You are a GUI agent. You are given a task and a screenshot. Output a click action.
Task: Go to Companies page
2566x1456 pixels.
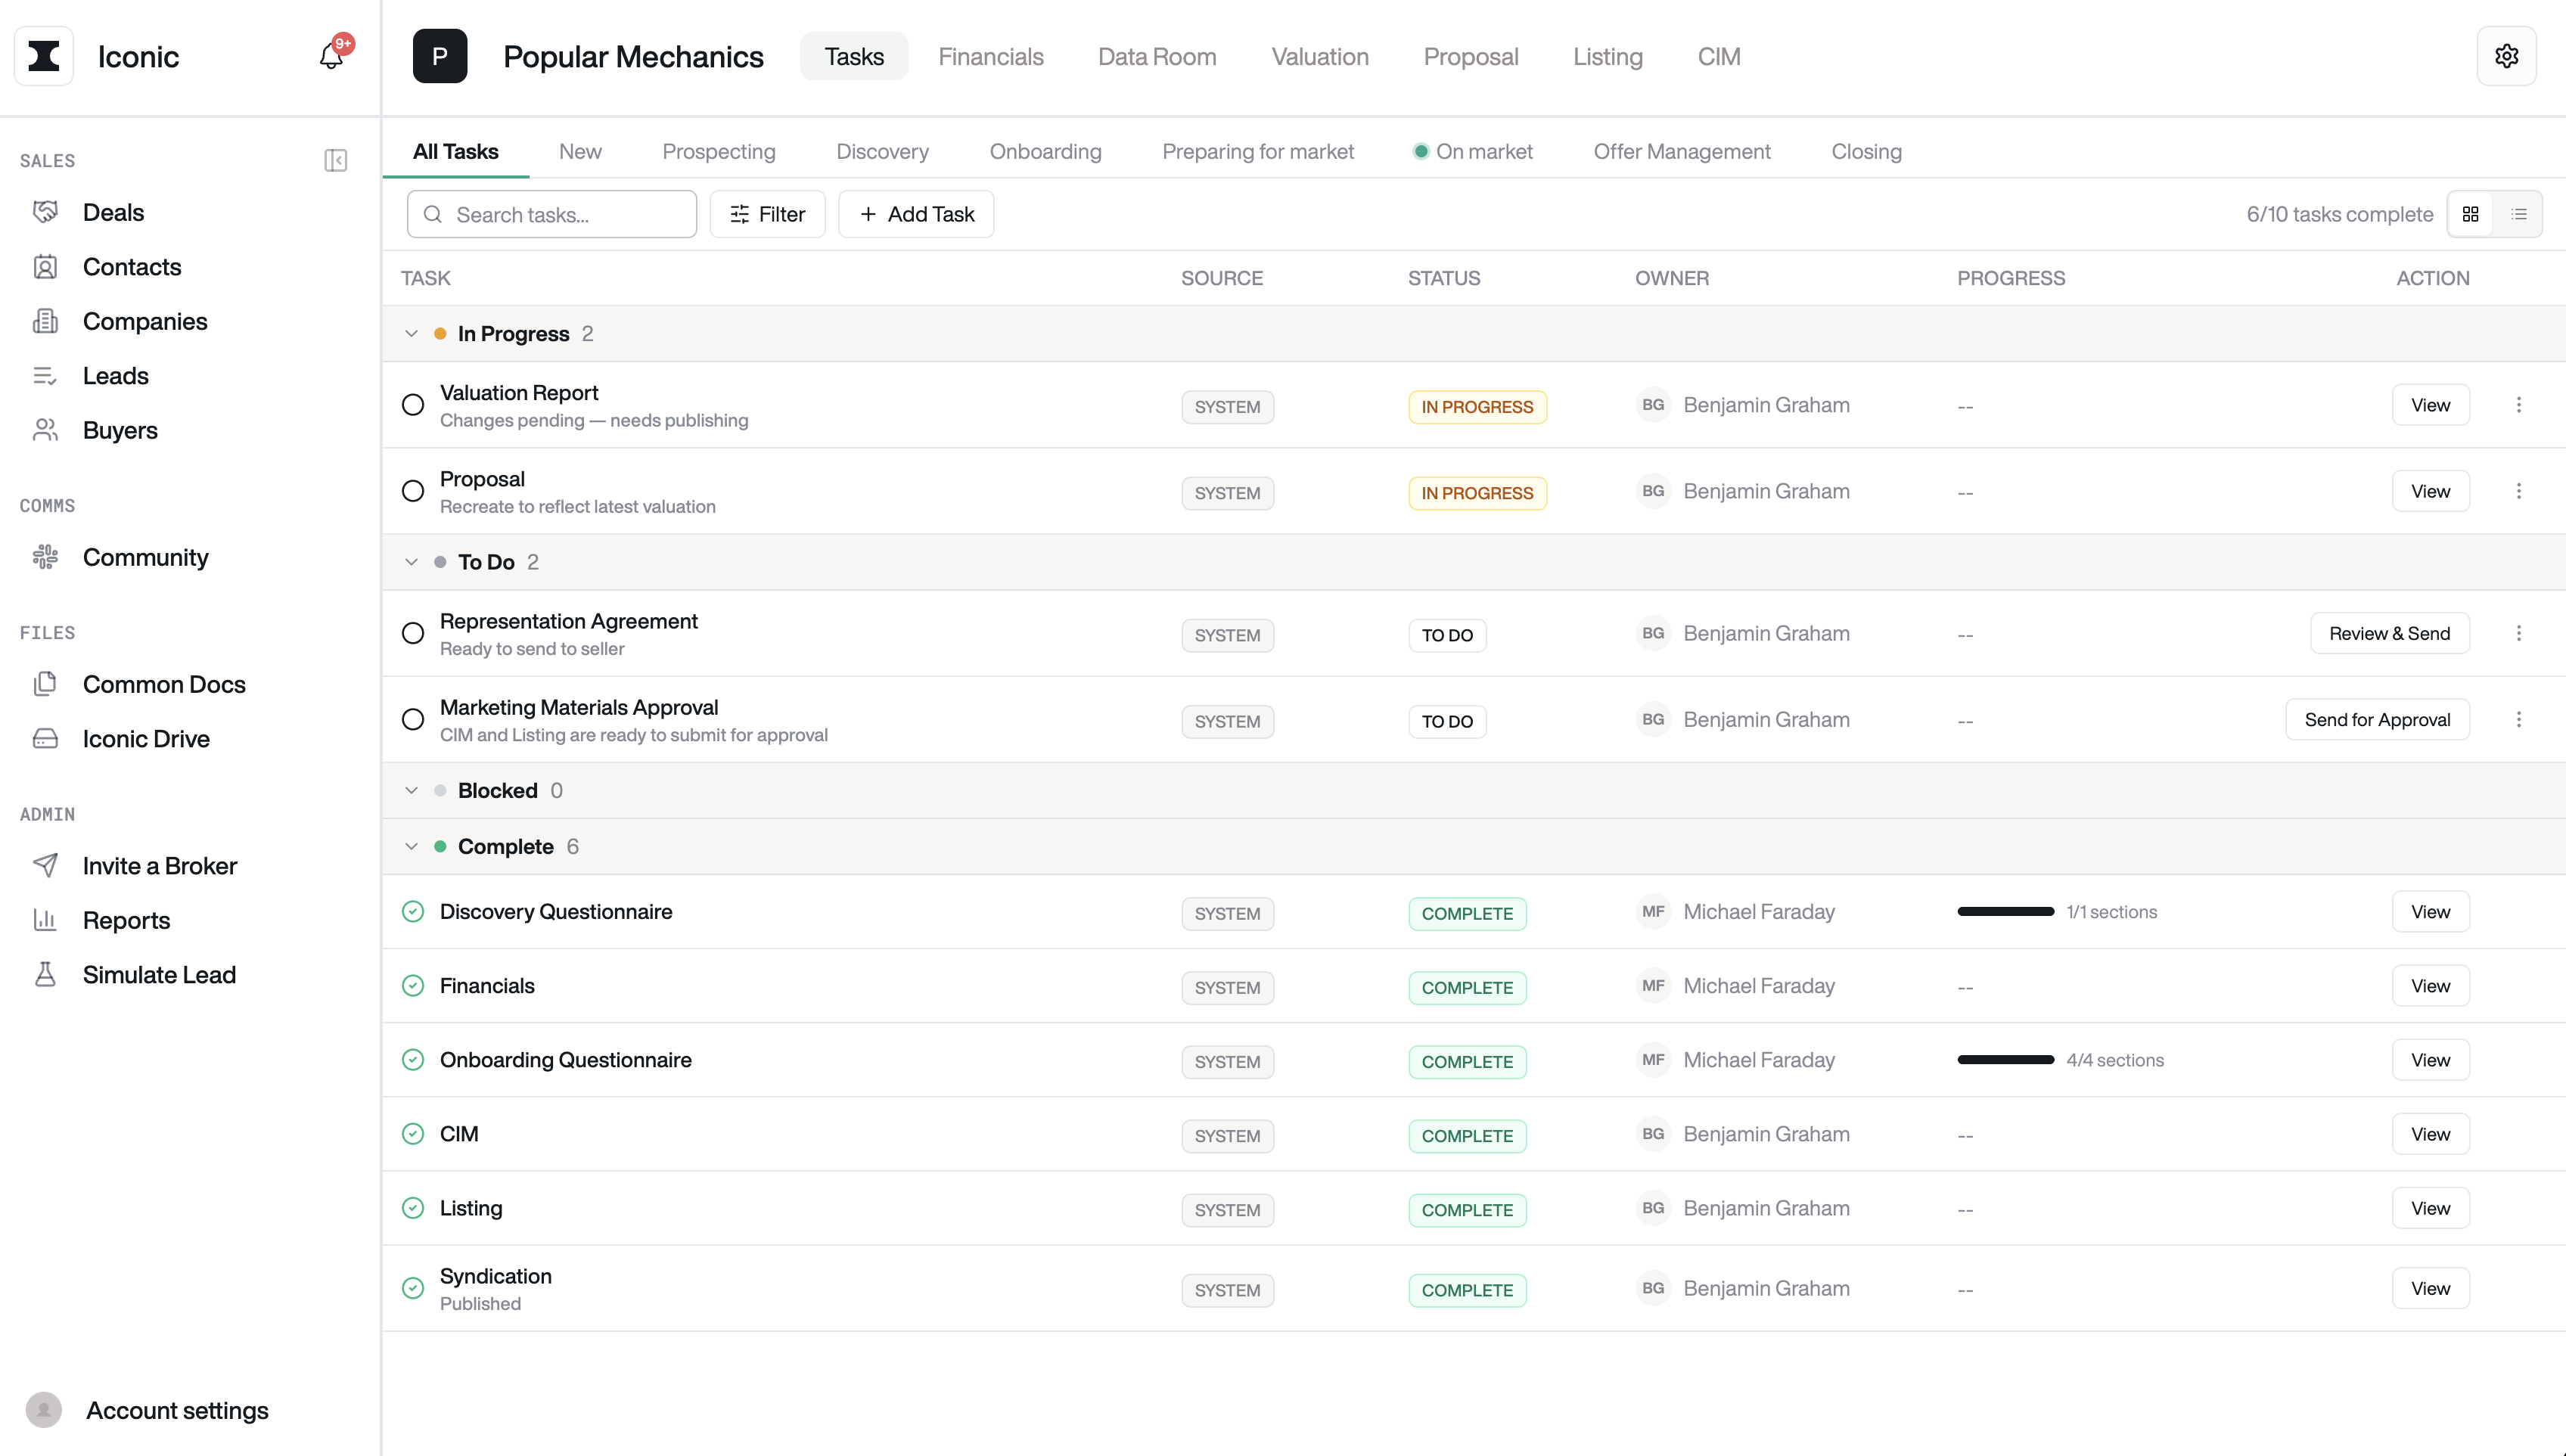(x=145, y=321)
